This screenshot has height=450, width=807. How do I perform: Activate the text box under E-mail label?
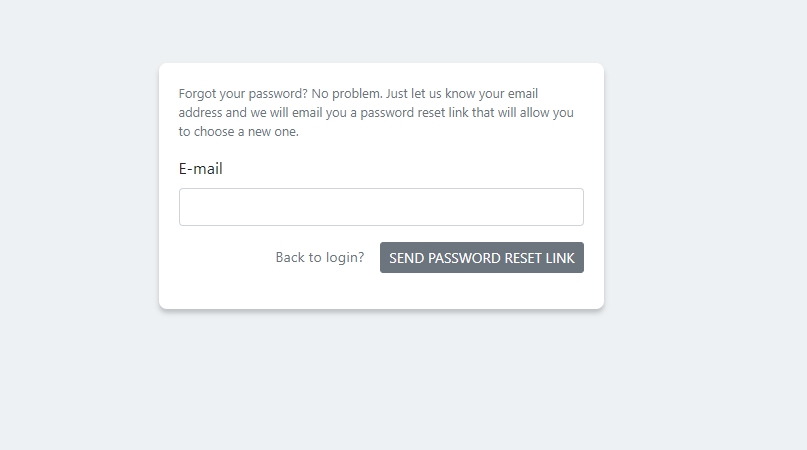[x=381, y=207]
